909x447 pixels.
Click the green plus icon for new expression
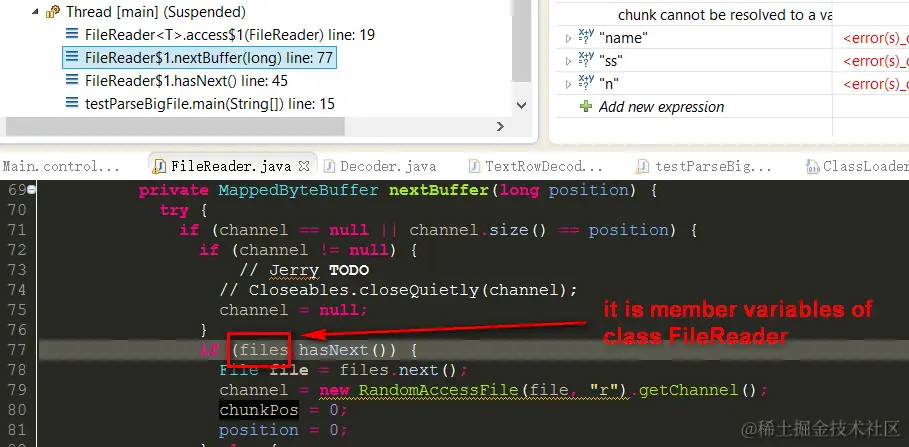[x=586, y=107]
